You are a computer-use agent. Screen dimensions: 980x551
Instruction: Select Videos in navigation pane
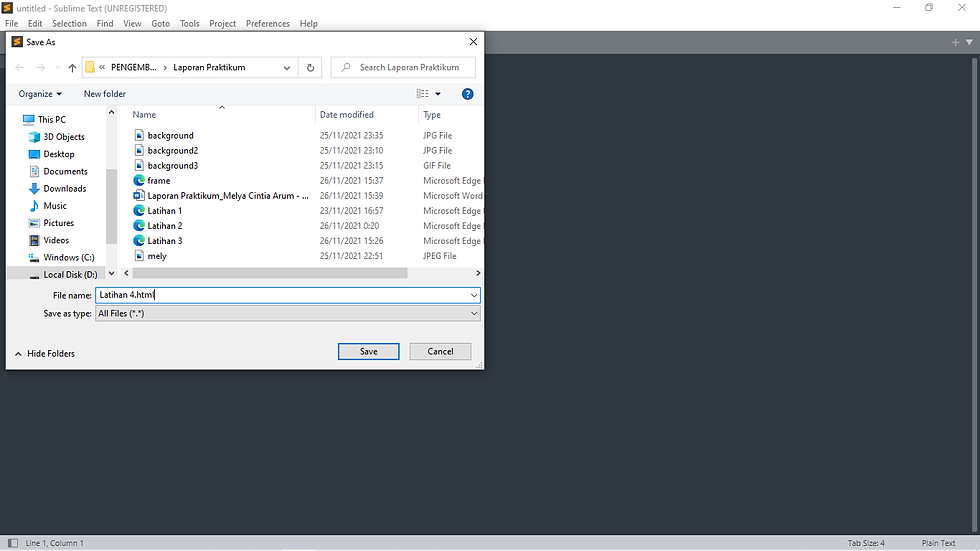pos(56,240)
